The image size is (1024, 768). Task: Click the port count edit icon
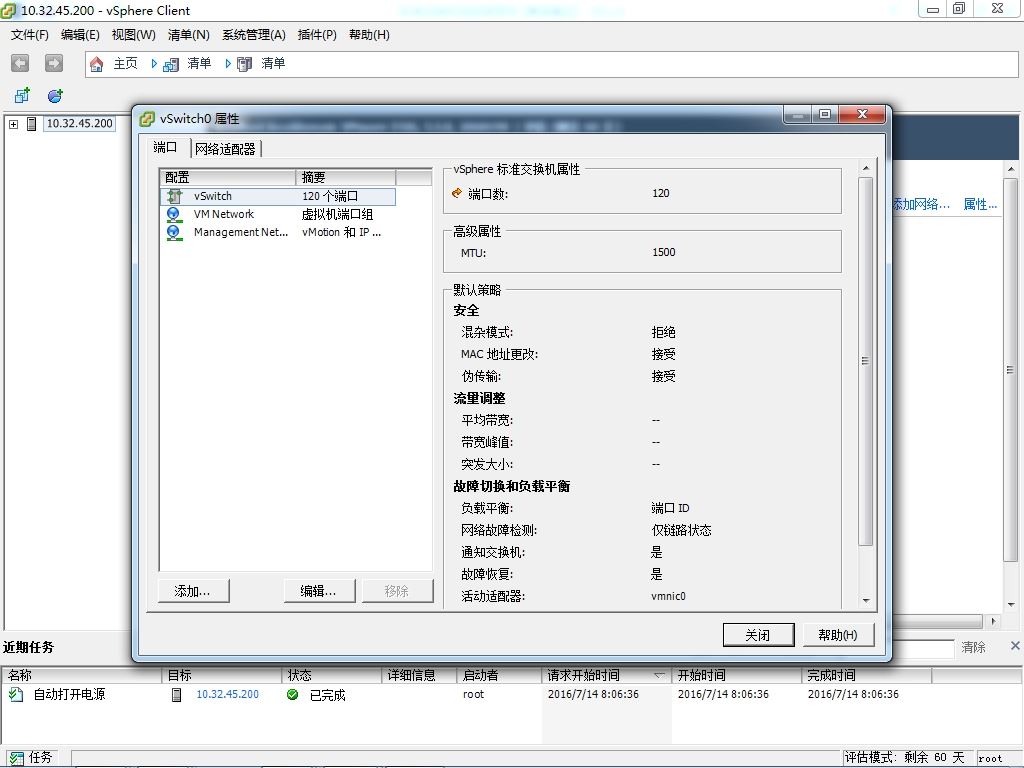[x=457, y=193]
